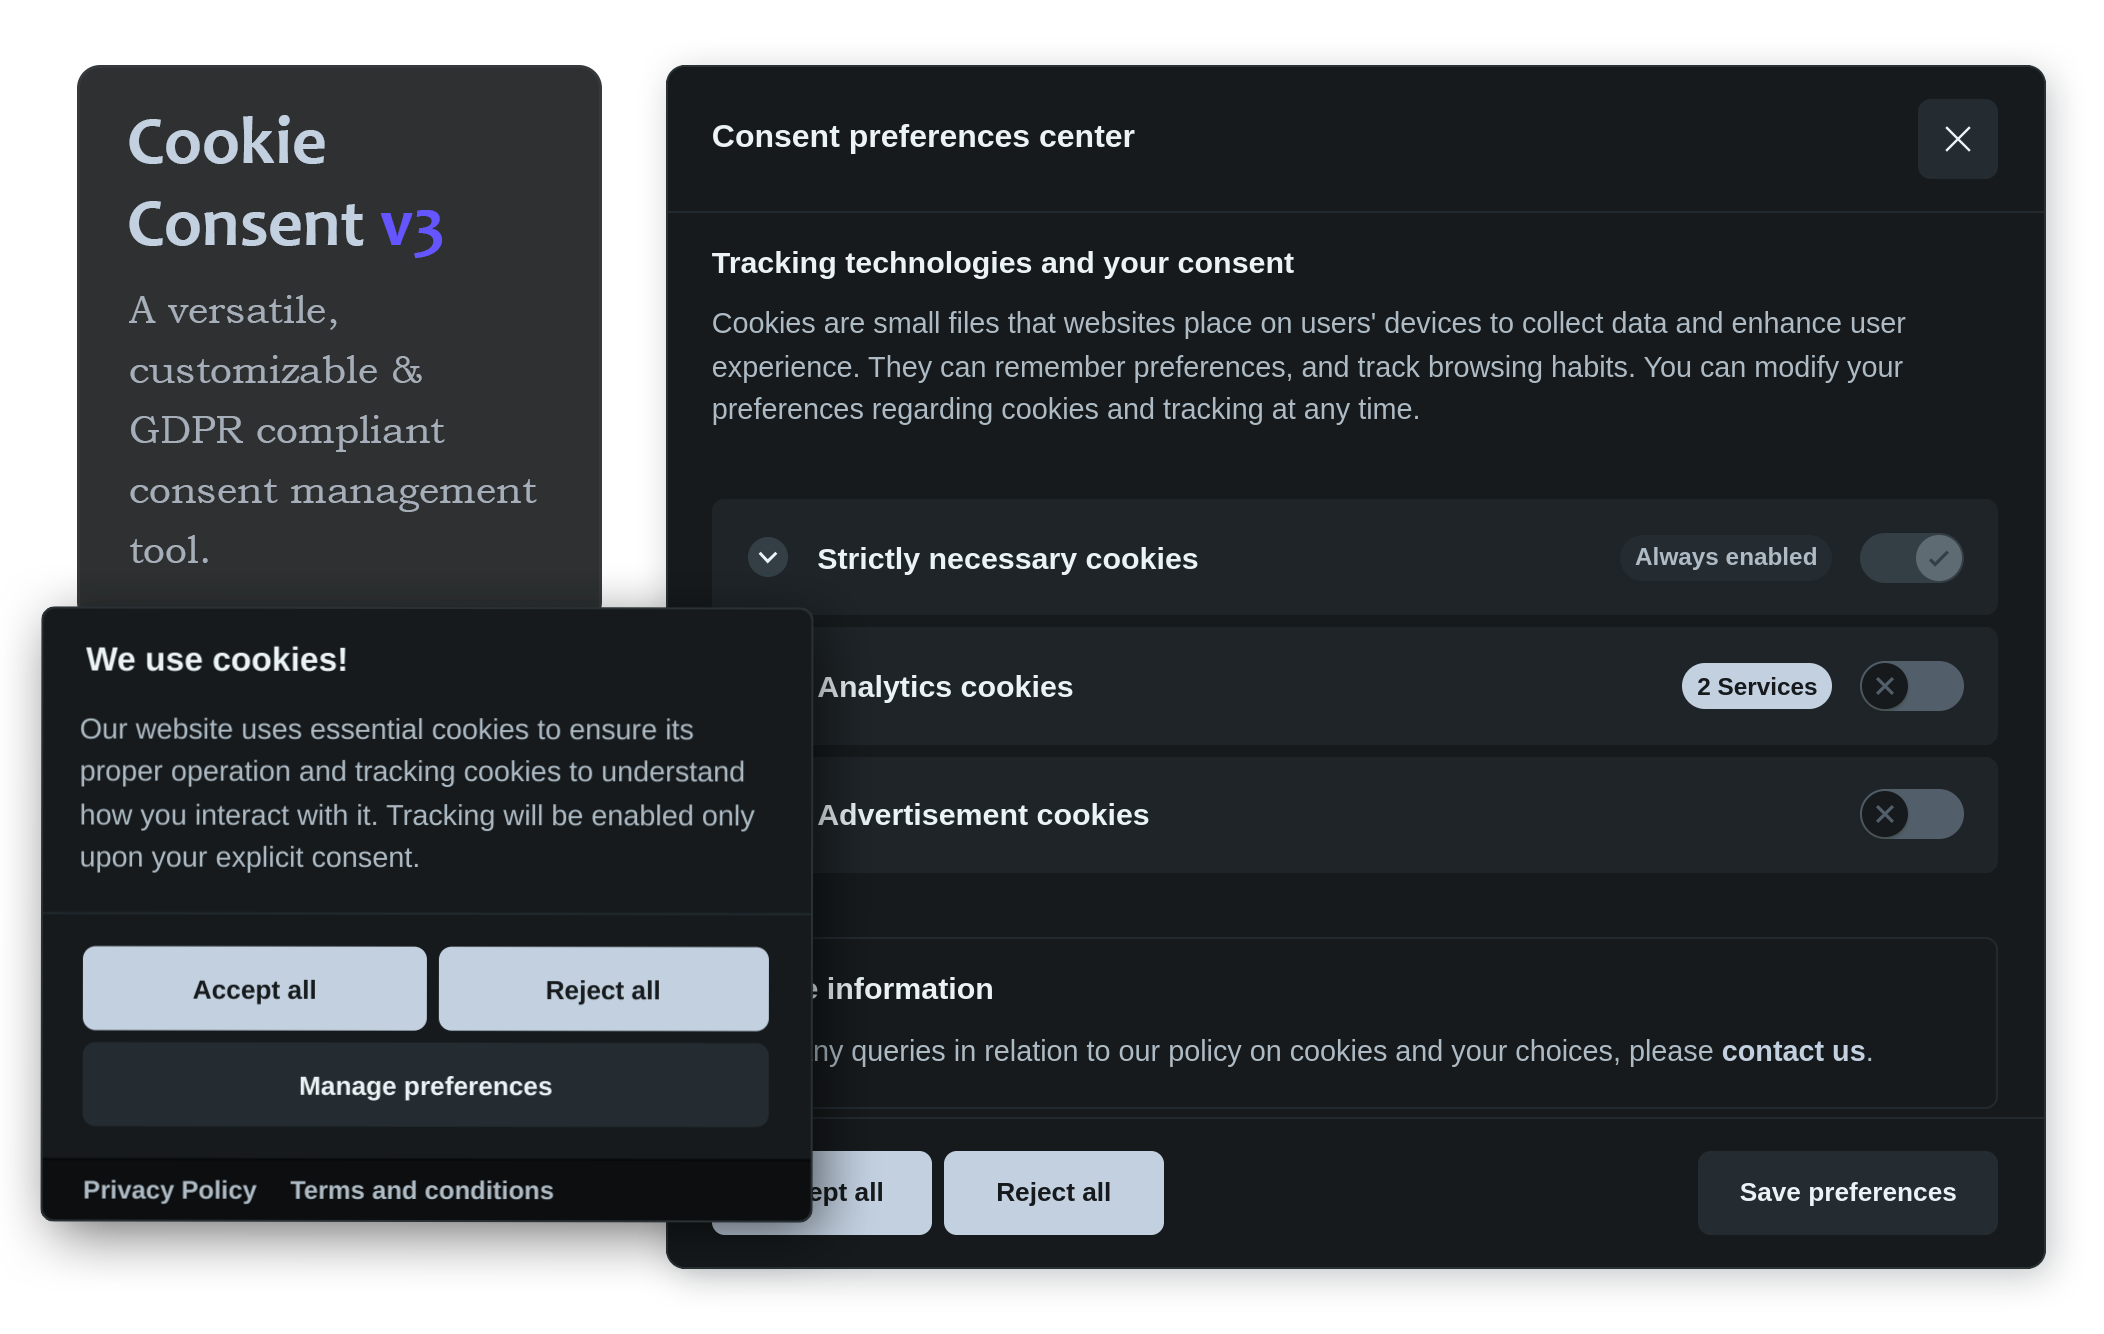Image resolution: width=2104 pixels, height=1334 pixels.
Task: Toggle the Strictly necessary cookies switch
Action: 1911,557
